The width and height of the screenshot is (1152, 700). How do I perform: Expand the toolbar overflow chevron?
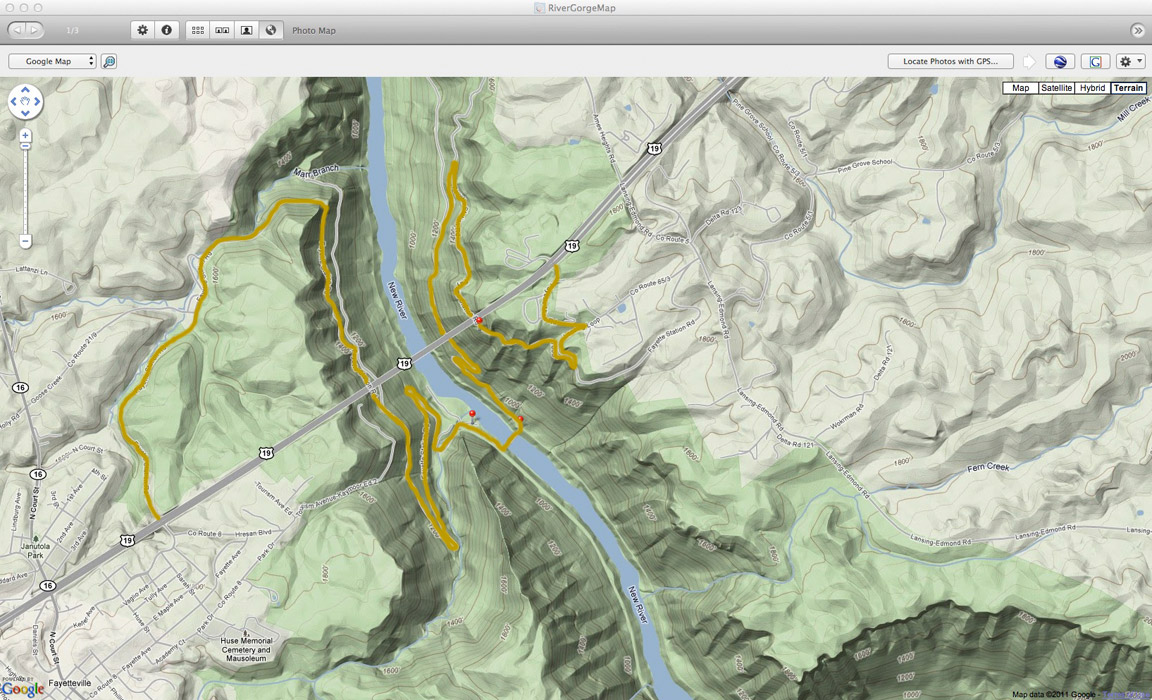pyautogui.click(x=1137, y=31)
